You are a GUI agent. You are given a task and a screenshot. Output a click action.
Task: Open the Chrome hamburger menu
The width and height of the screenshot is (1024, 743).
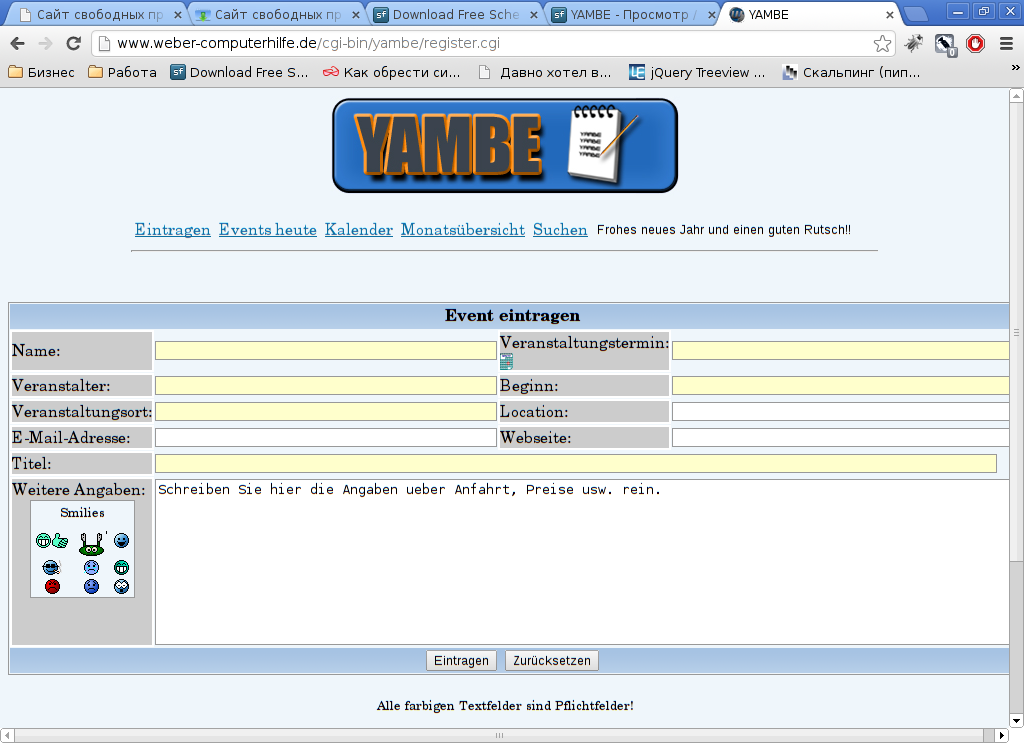point(1006,43)
